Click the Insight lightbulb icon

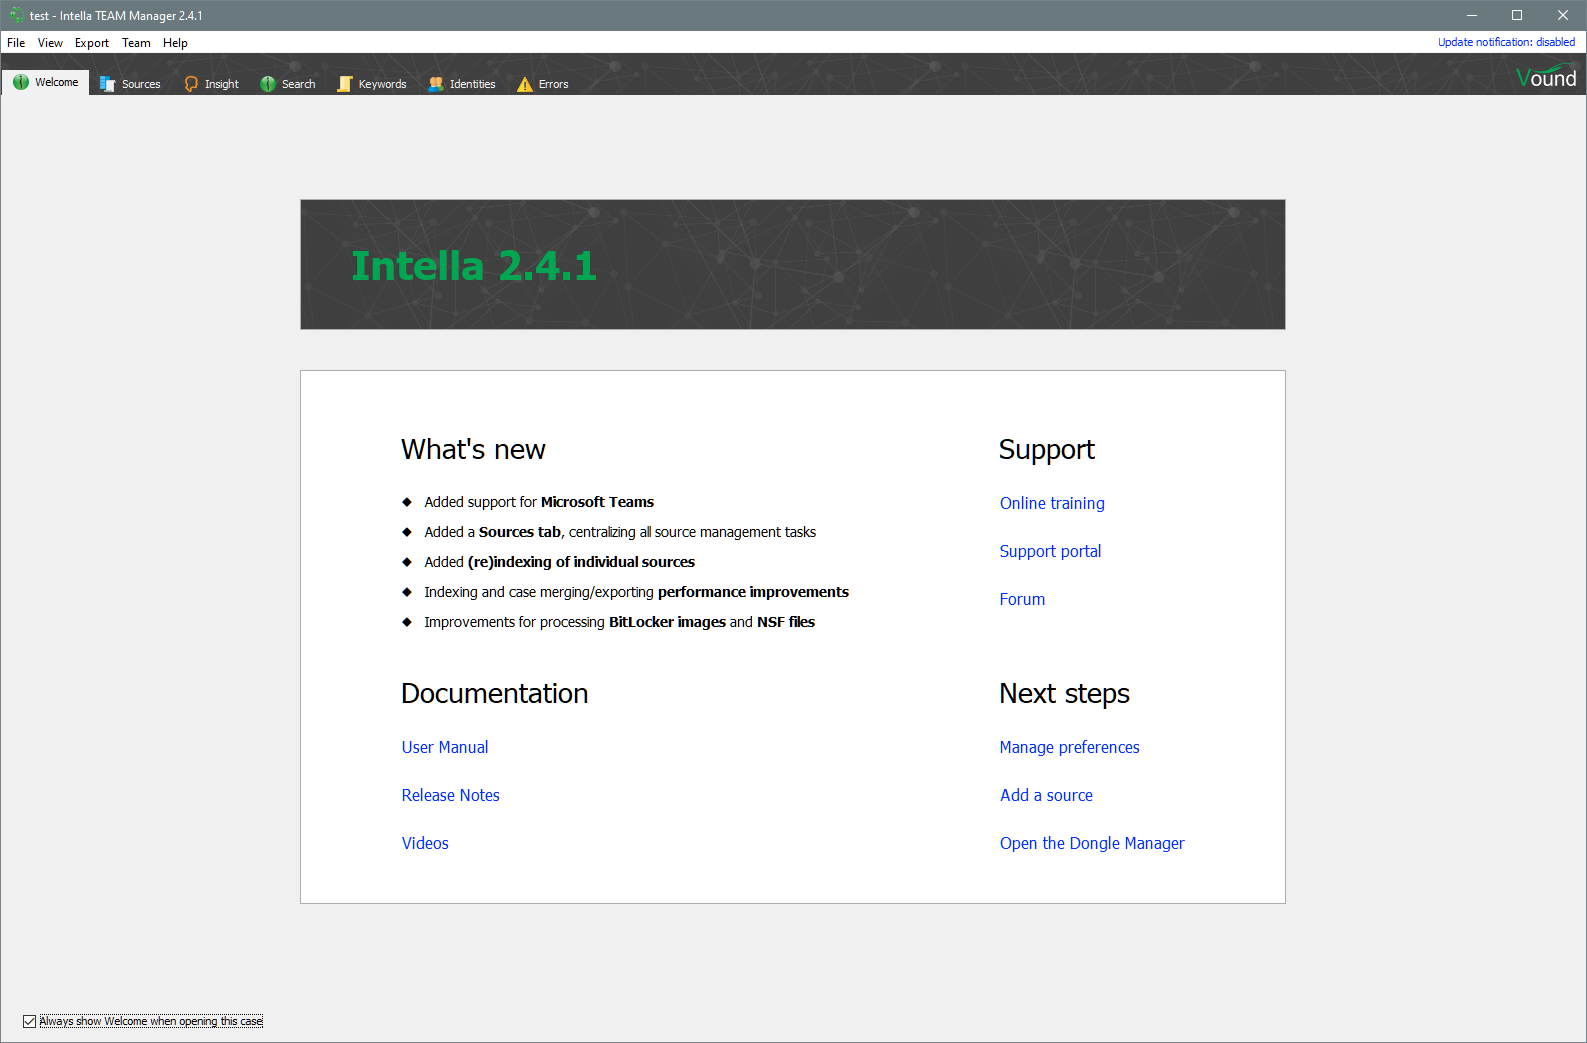click(191, 84)
